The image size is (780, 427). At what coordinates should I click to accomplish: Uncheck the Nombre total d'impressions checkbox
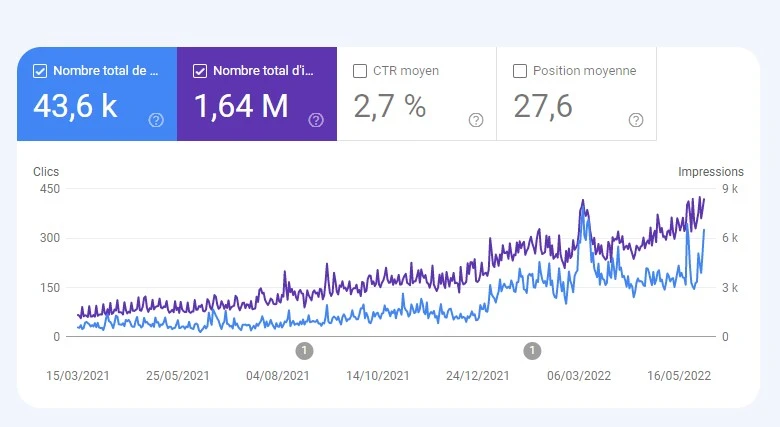pyautogui.click(x=200, y=71)
